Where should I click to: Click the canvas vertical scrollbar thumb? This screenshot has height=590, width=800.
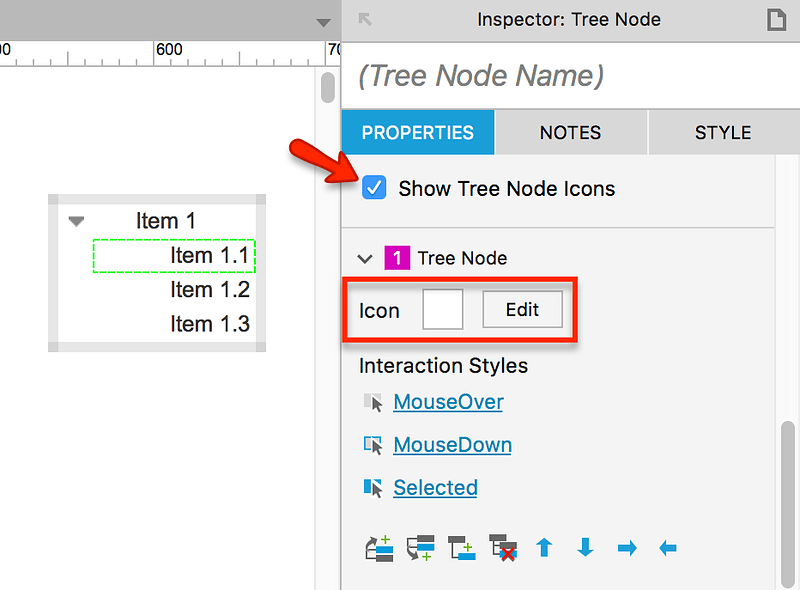tap(328, 87)
